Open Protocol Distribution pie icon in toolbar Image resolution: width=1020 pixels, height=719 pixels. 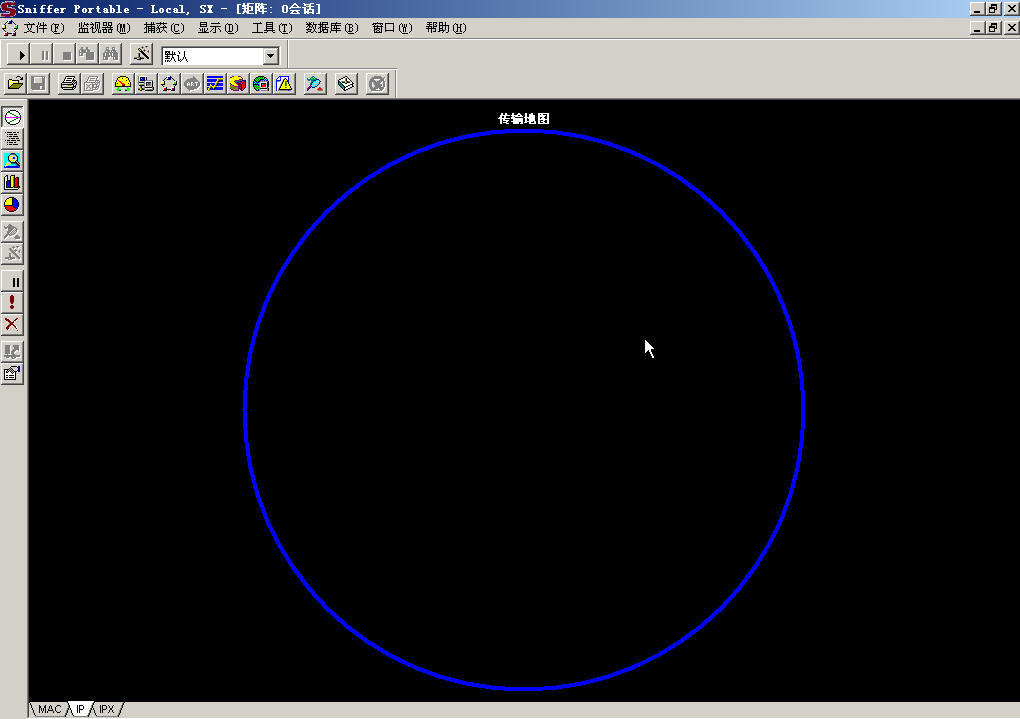pyautogui.click(x=238, y=84)
